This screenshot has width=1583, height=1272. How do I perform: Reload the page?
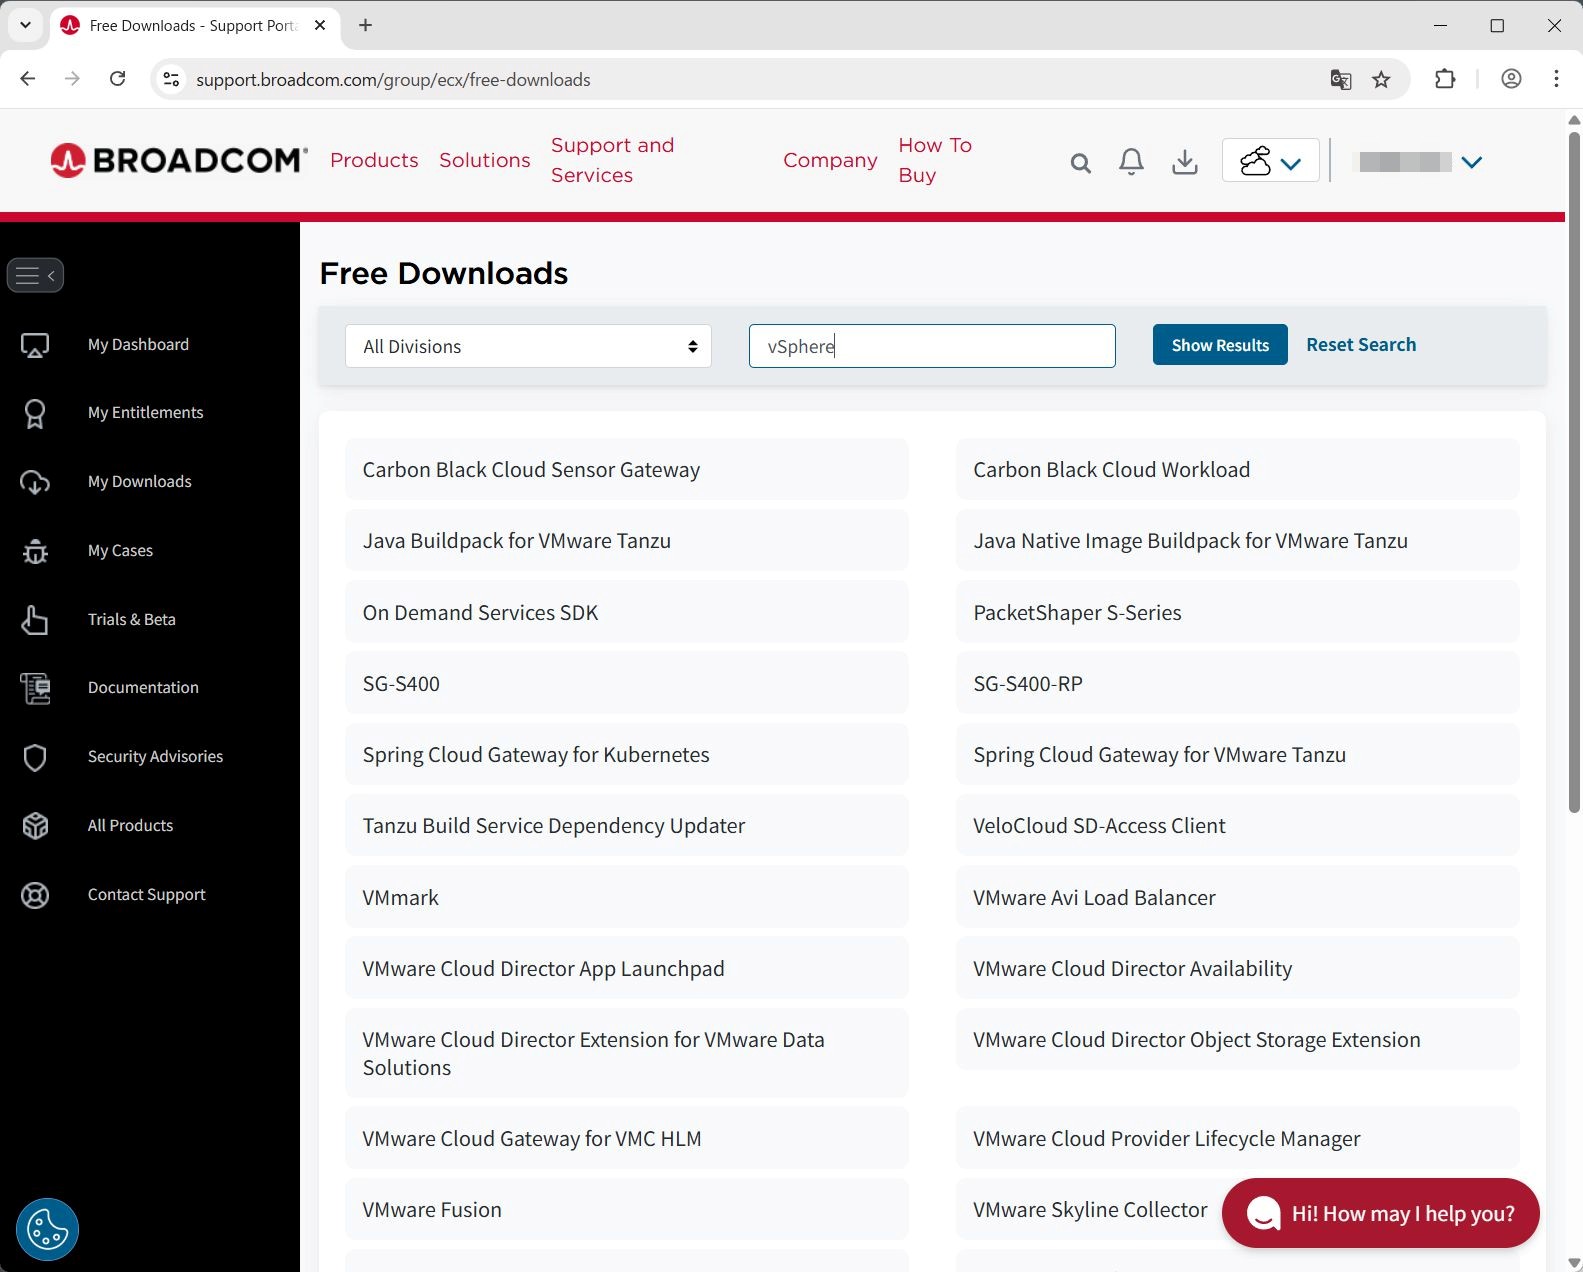[x=117, y=79]
